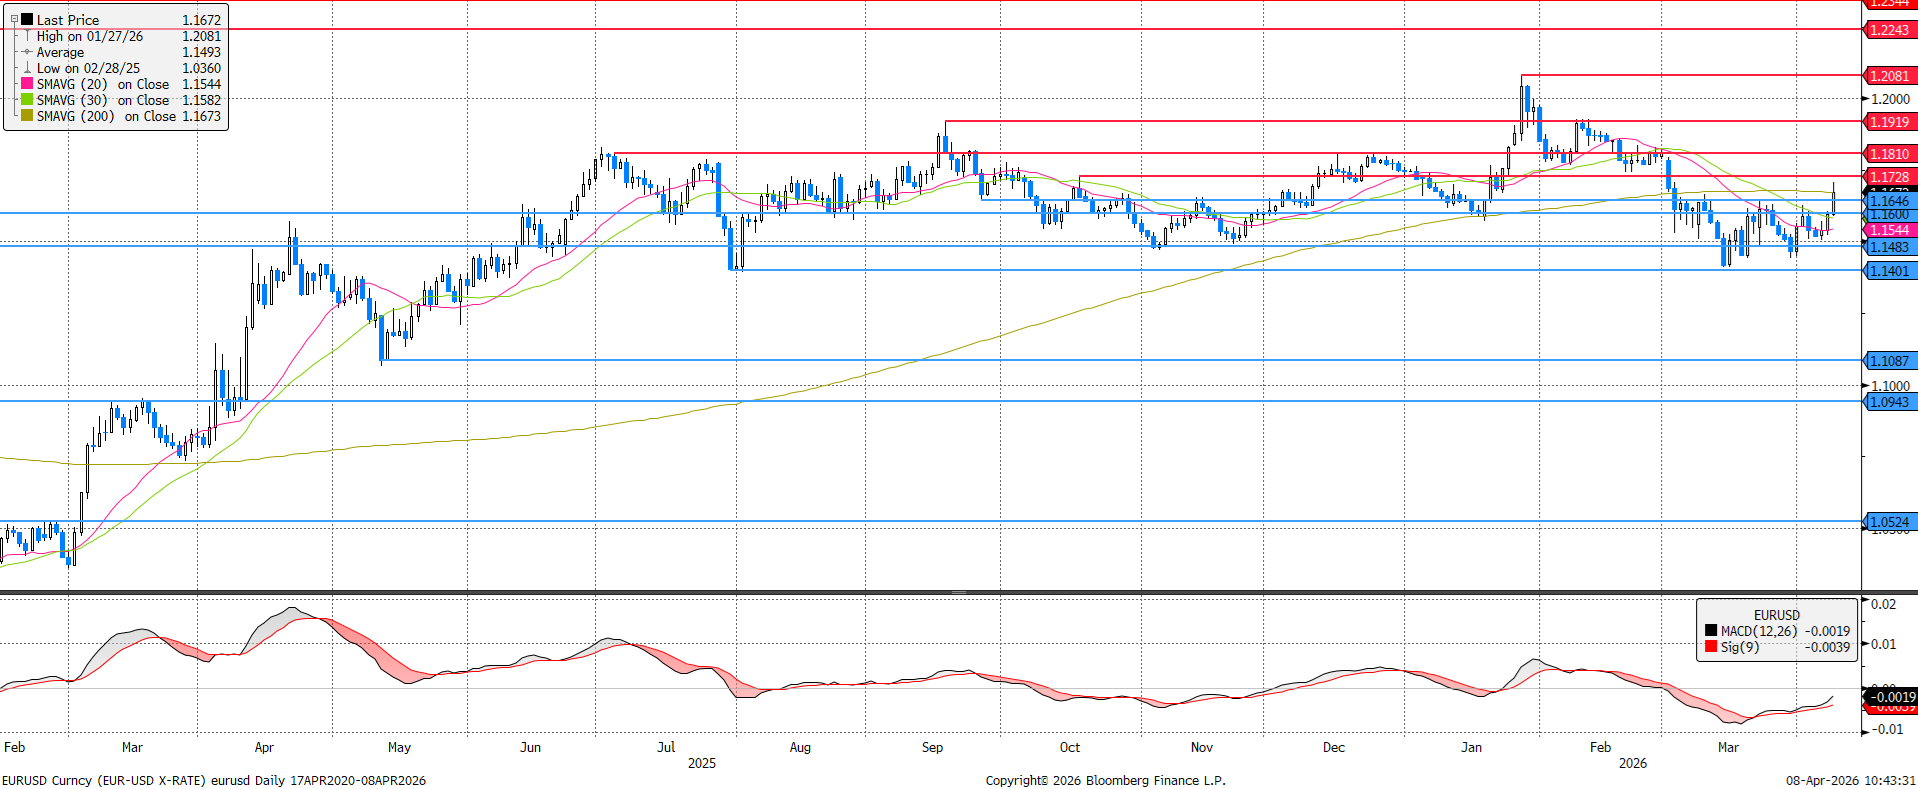Click the EURUSD title in MACD legend
Viewport: 1918px width, 789px height.
[x=1776, y=615]
